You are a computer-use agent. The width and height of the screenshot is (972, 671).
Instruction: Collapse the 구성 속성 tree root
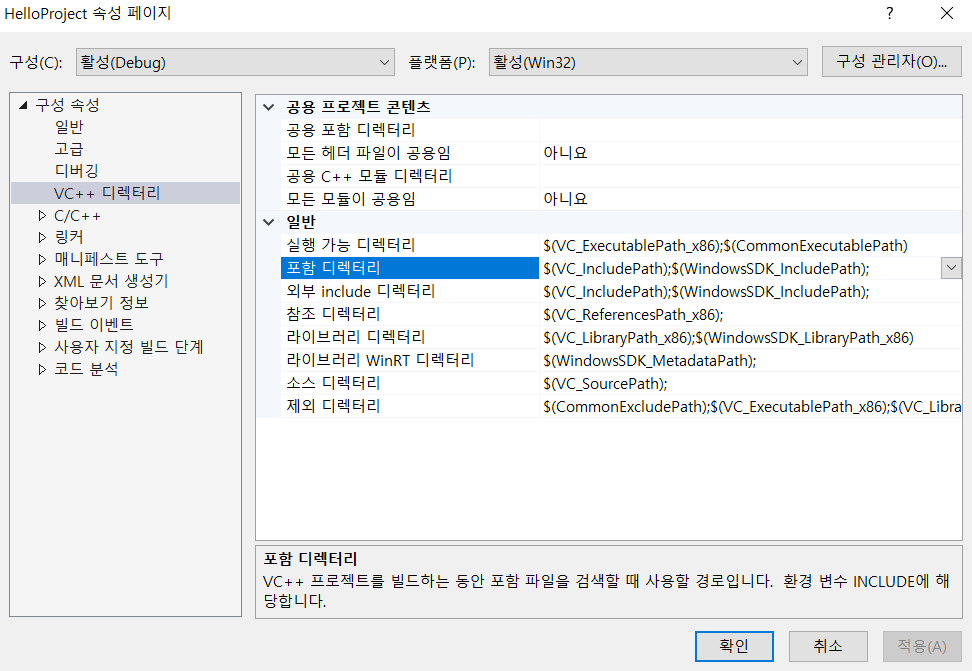[x=24, y=105]
